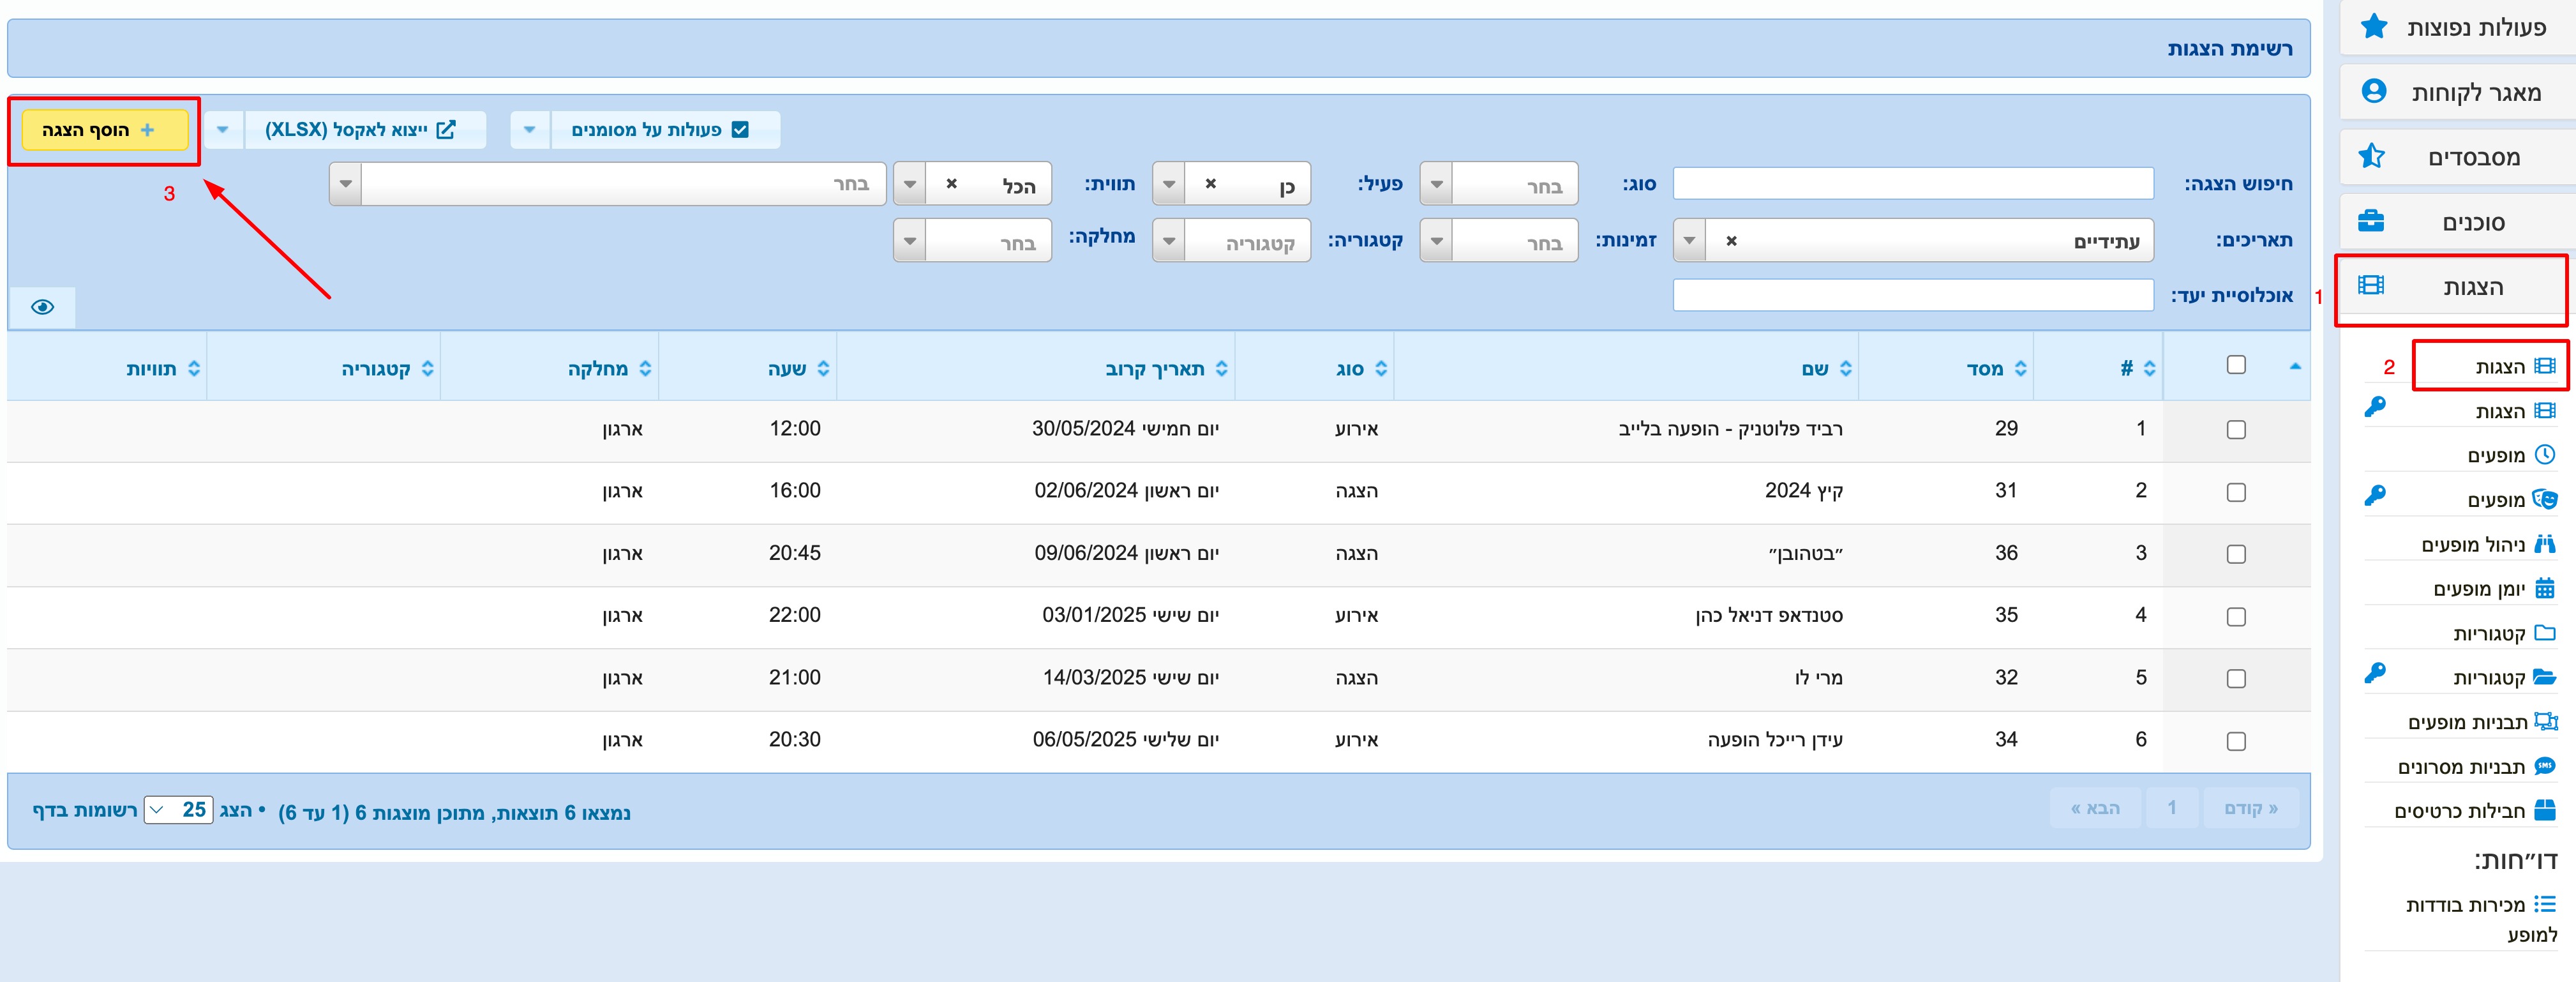This screenshot has width=2576, height=982.
Task: Click the clock icon next to מופעים
Action: tap(2545, 455)
